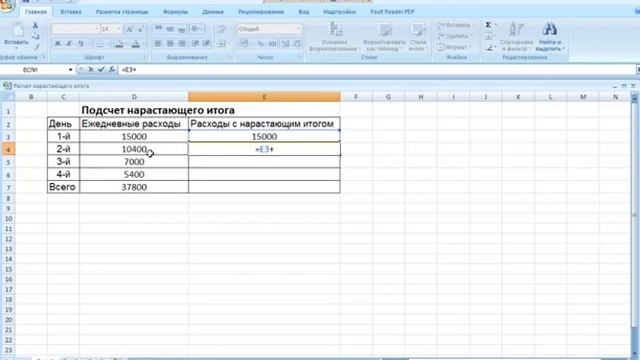Open the Borders button
This screenshot has height=360, width=640.
click(100, 44)
